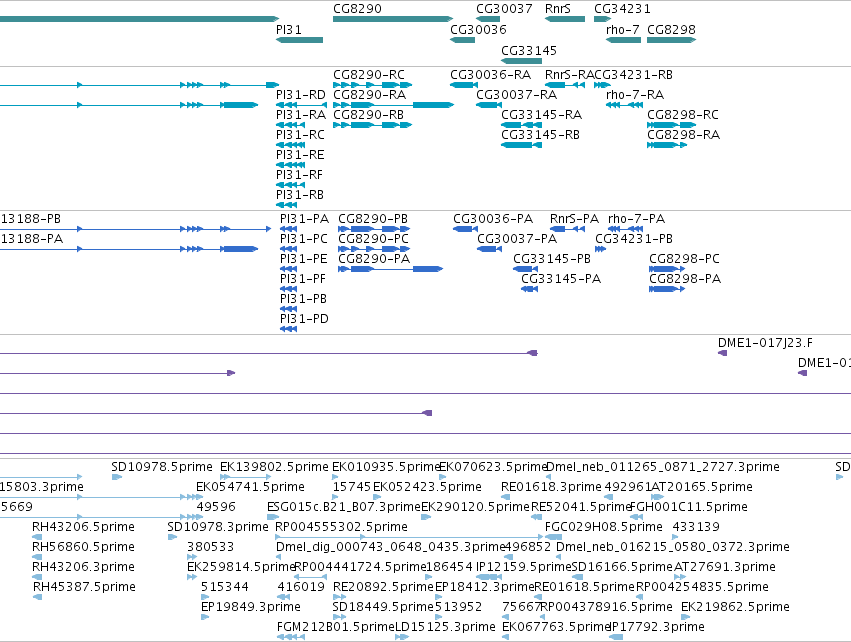
Task: Click transcript label CG33145-RB
Action: pos(540,135)
